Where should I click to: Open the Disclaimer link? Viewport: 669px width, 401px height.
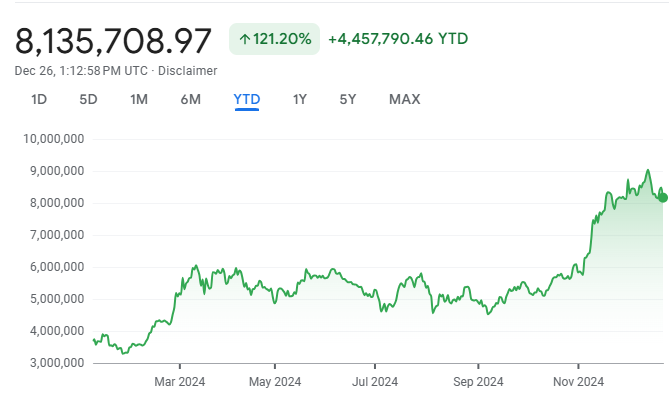[188, 71]
